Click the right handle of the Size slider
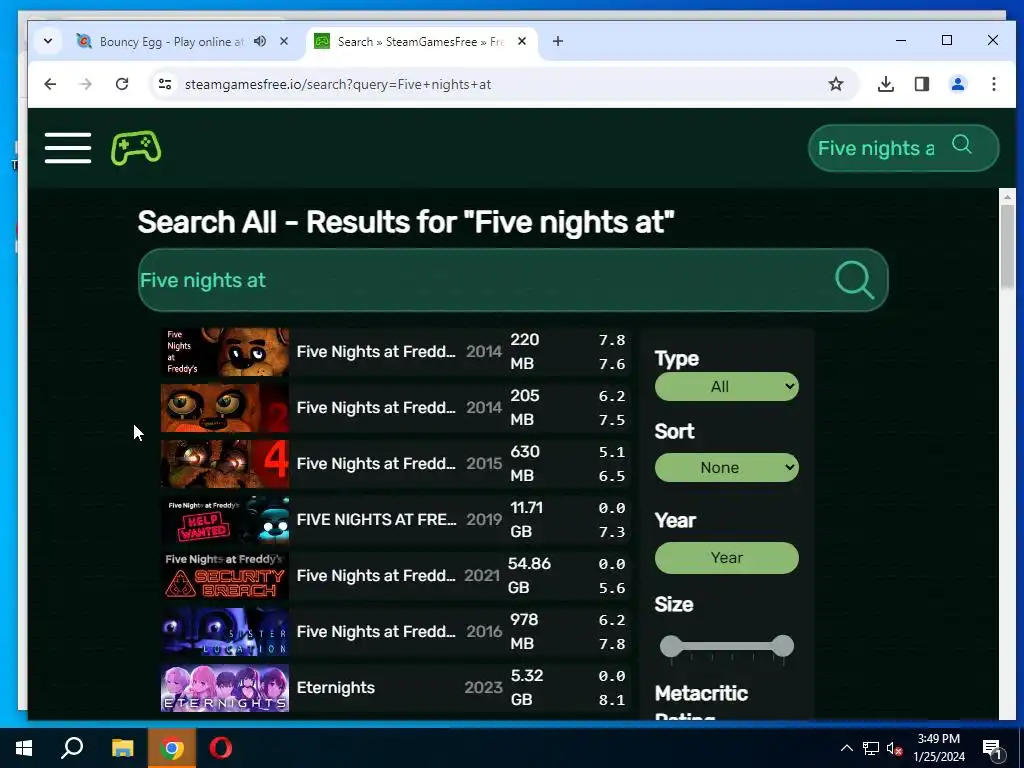Image resolution: width=1024 pixels, height=768 pixels. 782,646
